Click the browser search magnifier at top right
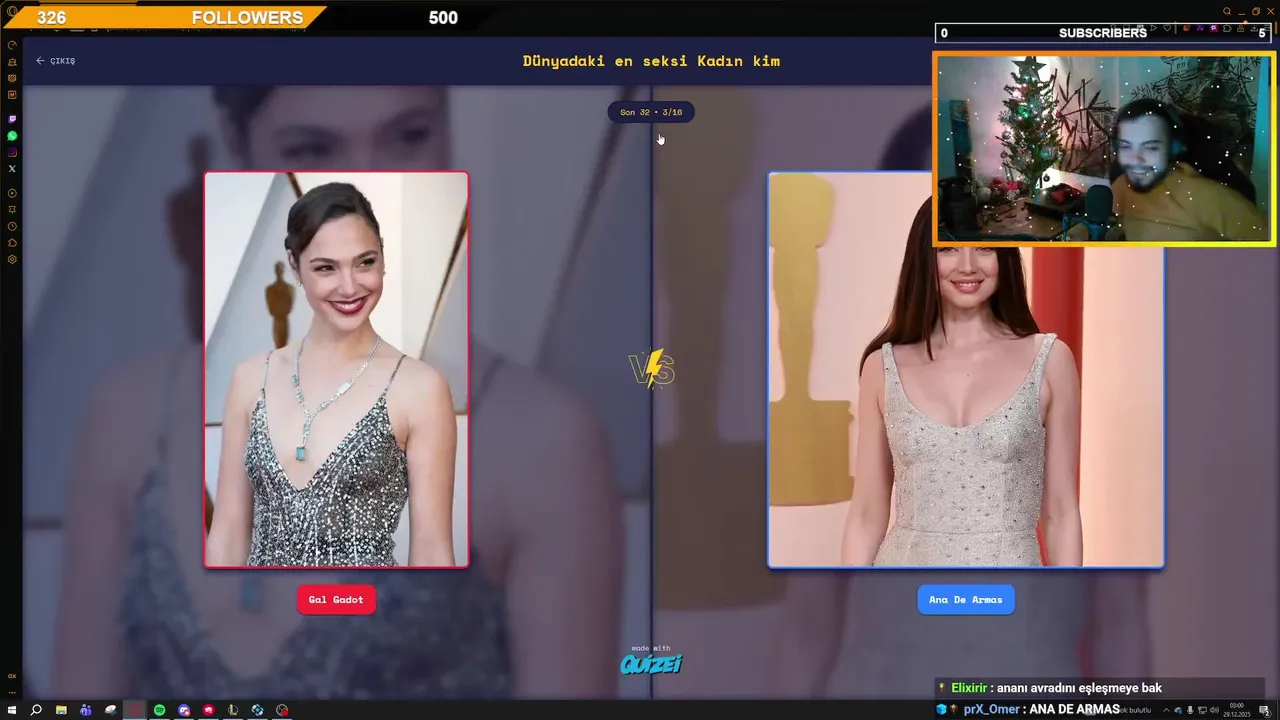Image resolution: width=1280 pixels, height=720 pixels. (x=1227, y=11)
